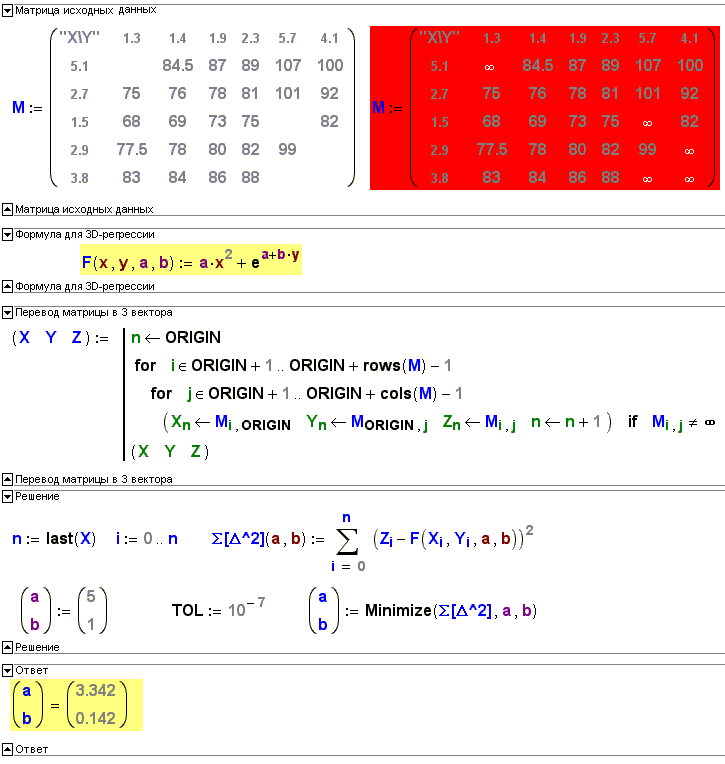Click cell 107 in the white matrix
The image size is (725, 764).
[x=288, y=65]
